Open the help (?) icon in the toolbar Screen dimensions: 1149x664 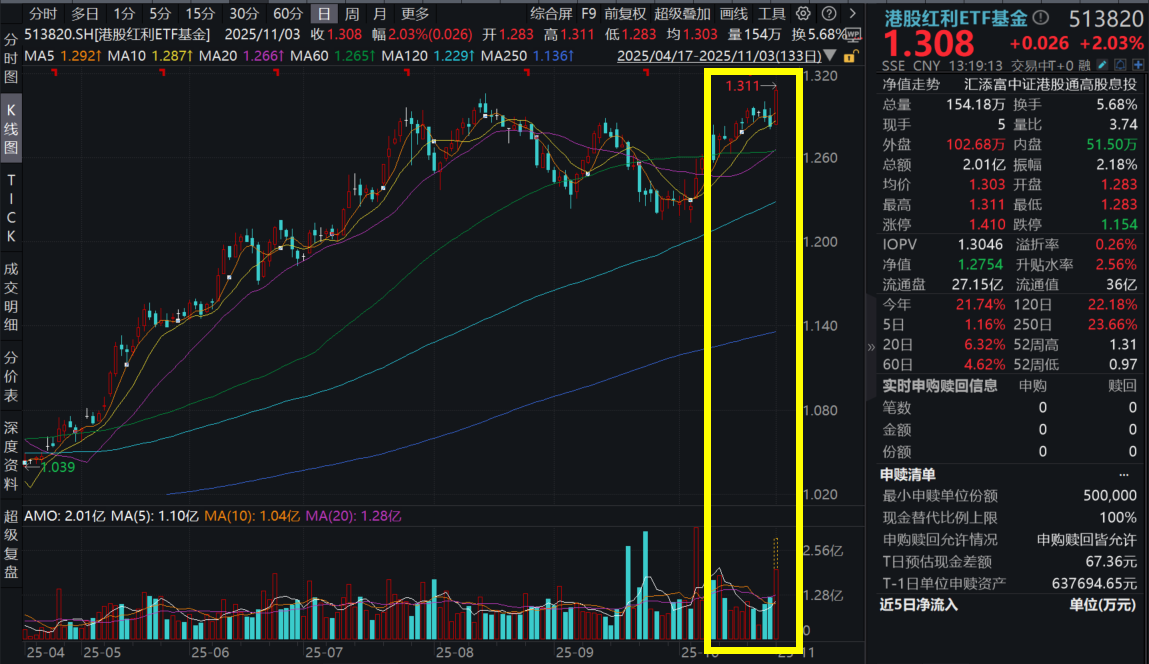tap(830, 15)
